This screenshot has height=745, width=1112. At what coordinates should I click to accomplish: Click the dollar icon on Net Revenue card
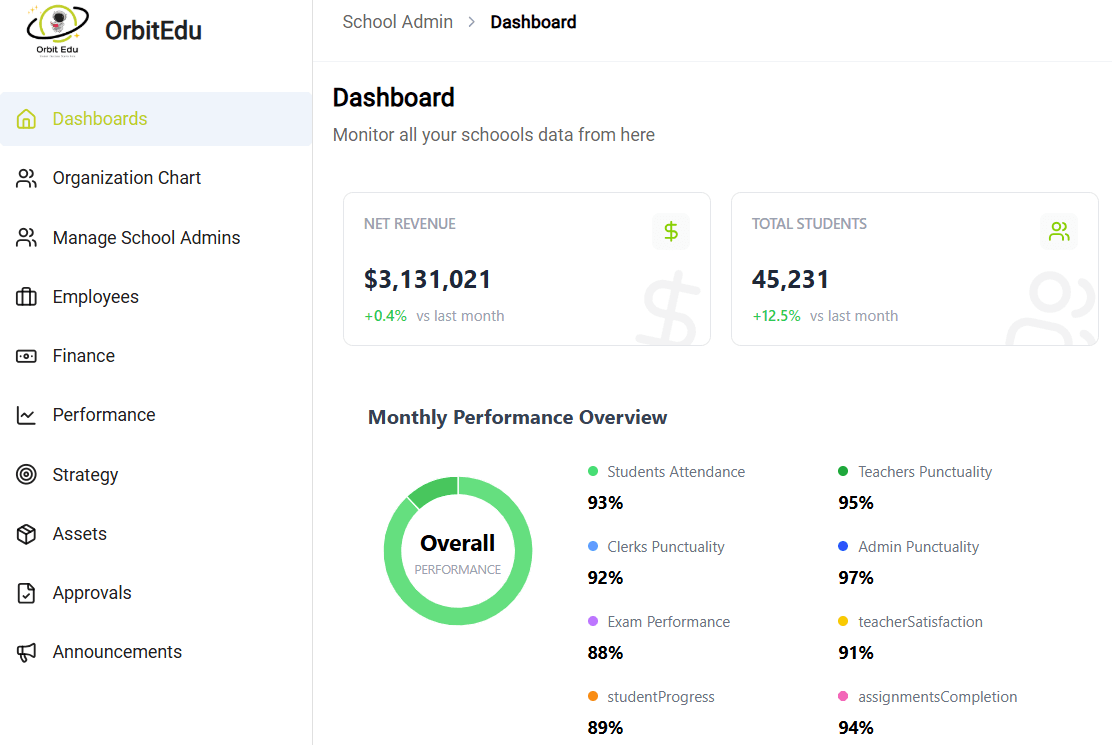671,231
